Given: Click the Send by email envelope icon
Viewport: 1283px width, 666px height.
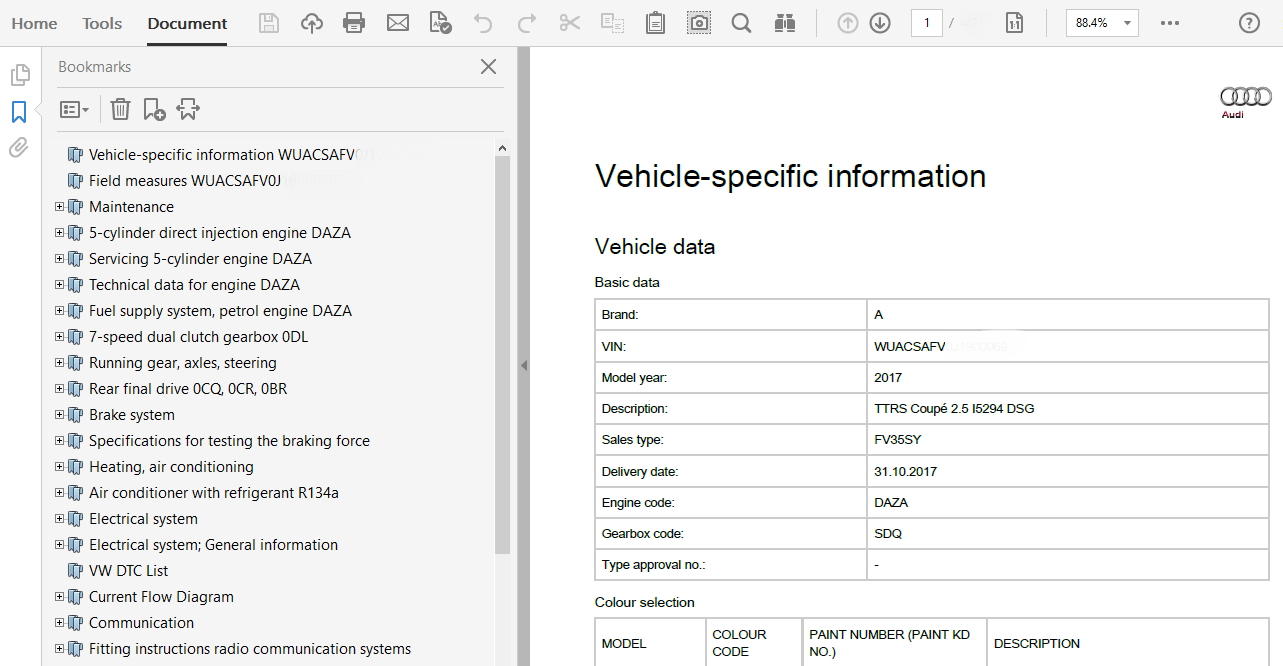Looking at the screenshot, I should [398, 23].
